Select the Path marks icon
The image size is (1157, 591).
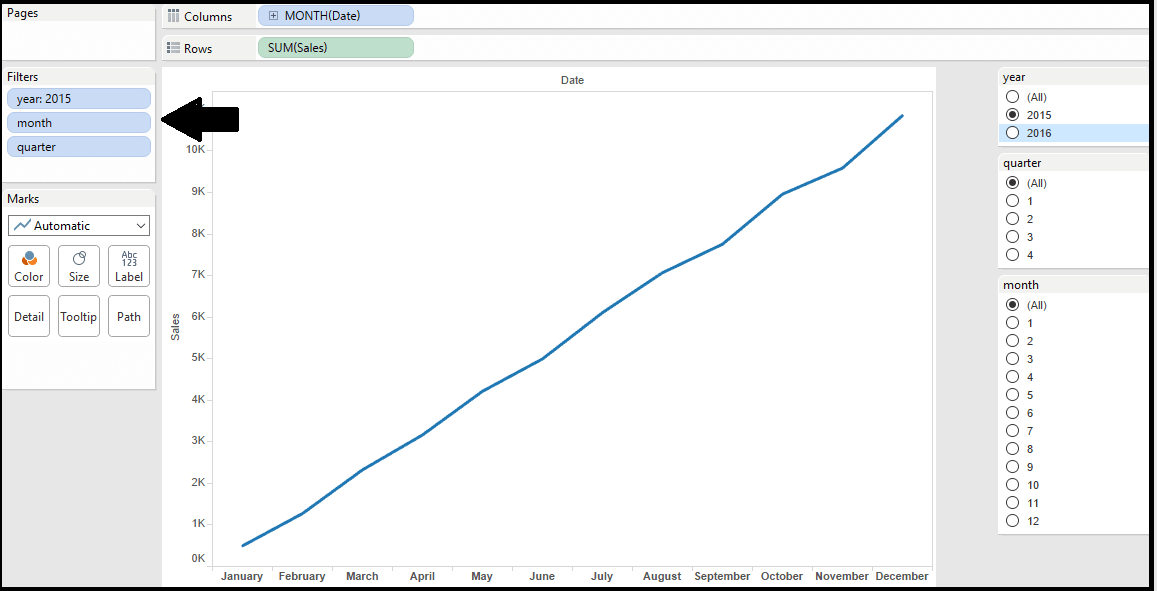point(128,315)
